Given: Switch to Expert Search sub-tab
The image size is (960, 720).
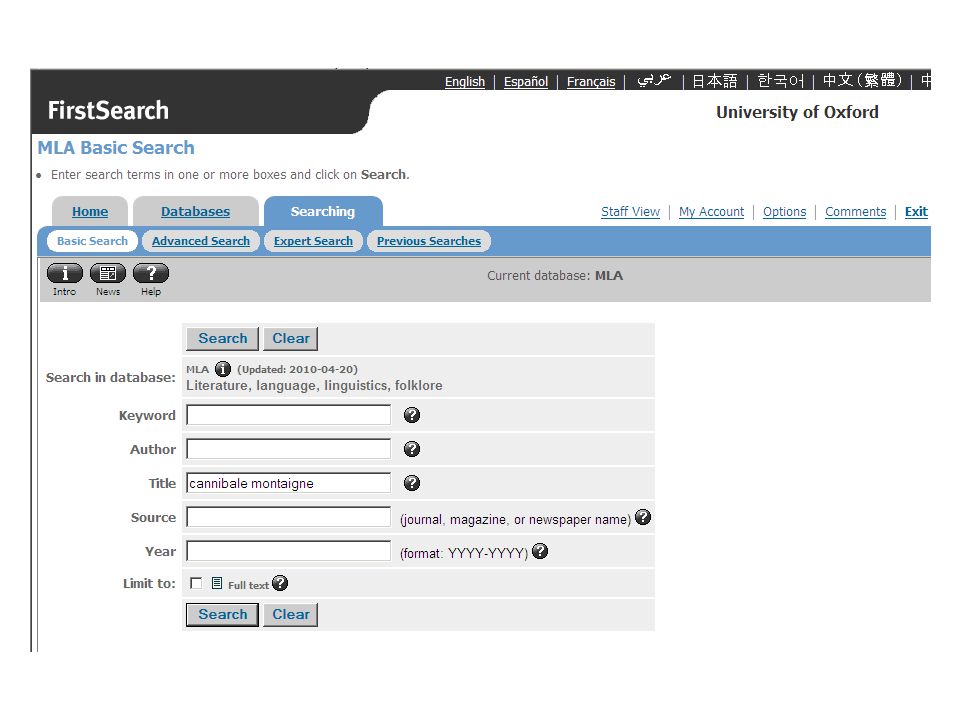Looking at the screenshot, I should point(313,241).
